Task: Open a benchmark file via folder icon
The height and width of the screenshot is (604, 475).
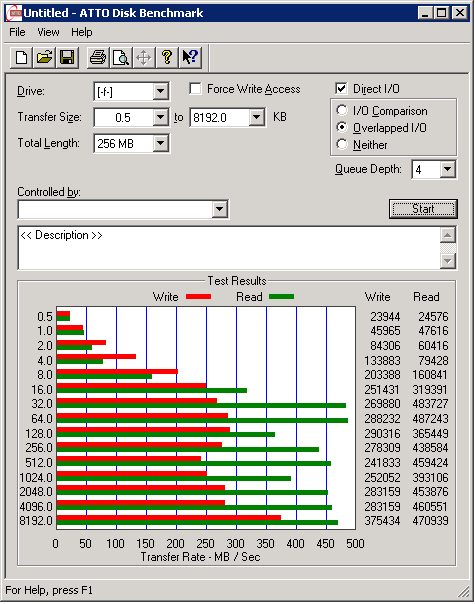Action: (44, 58)
